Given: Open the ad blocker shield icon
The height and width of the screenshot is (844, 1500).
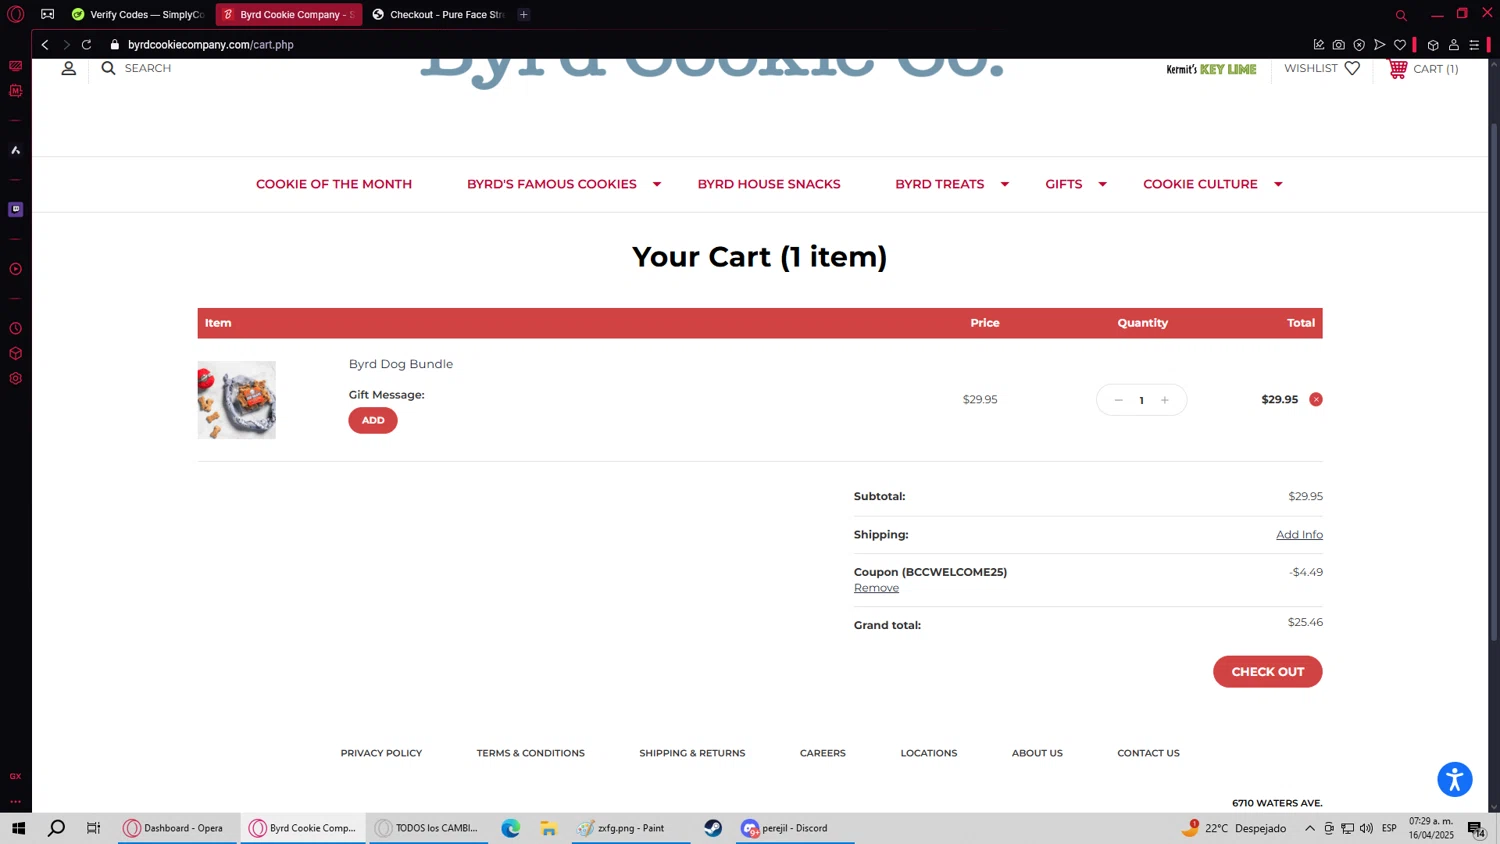Looking at the screenshot, I should tap(1359, 45).
